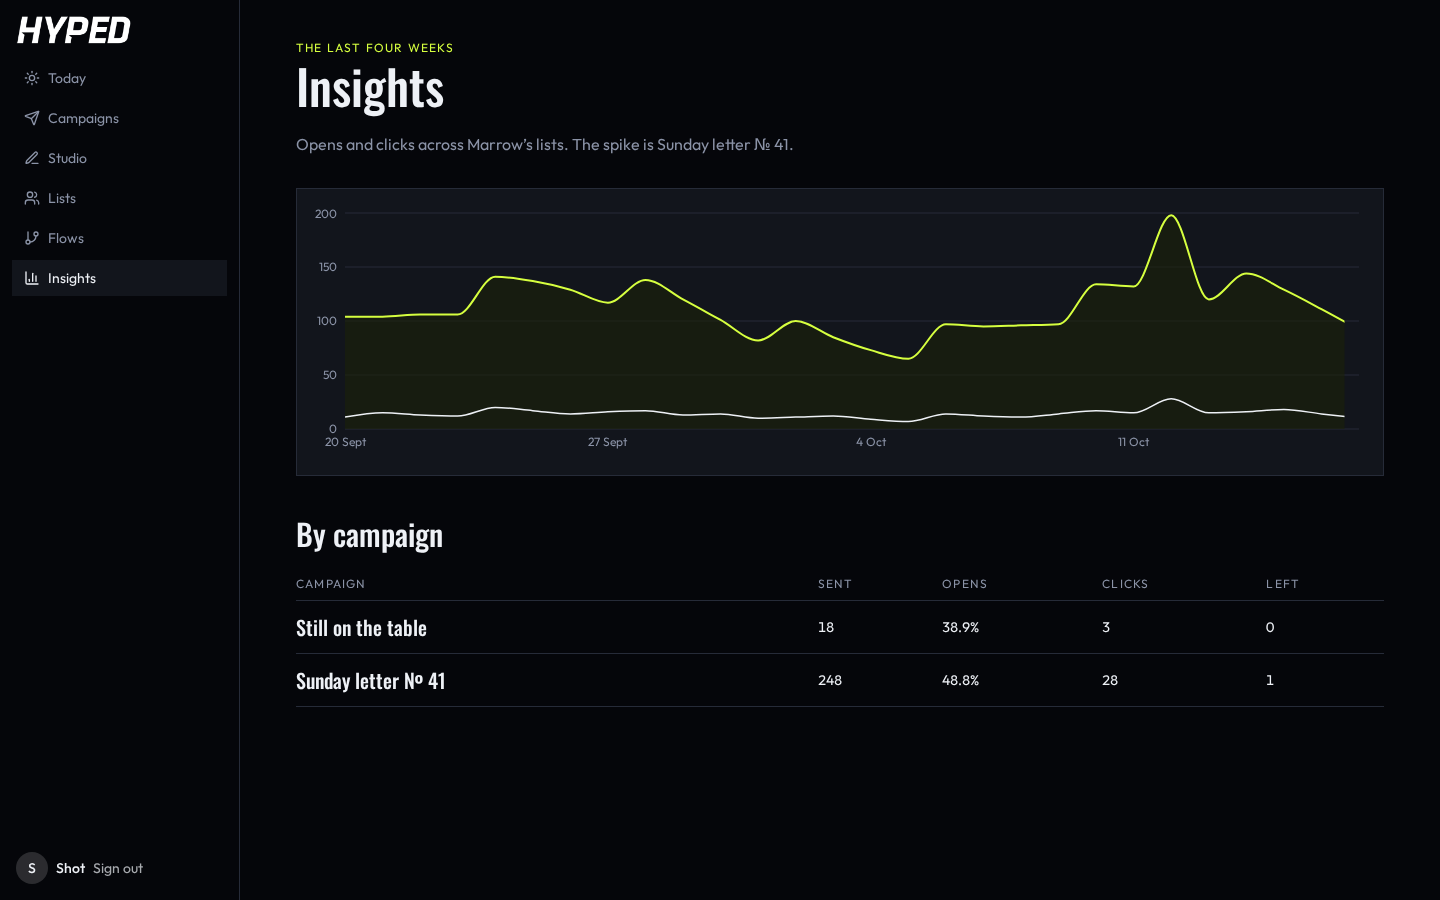Click the Lists people icon
Image resolution: width=1440 pixels, height=900 pixels.
pos(32,198)
